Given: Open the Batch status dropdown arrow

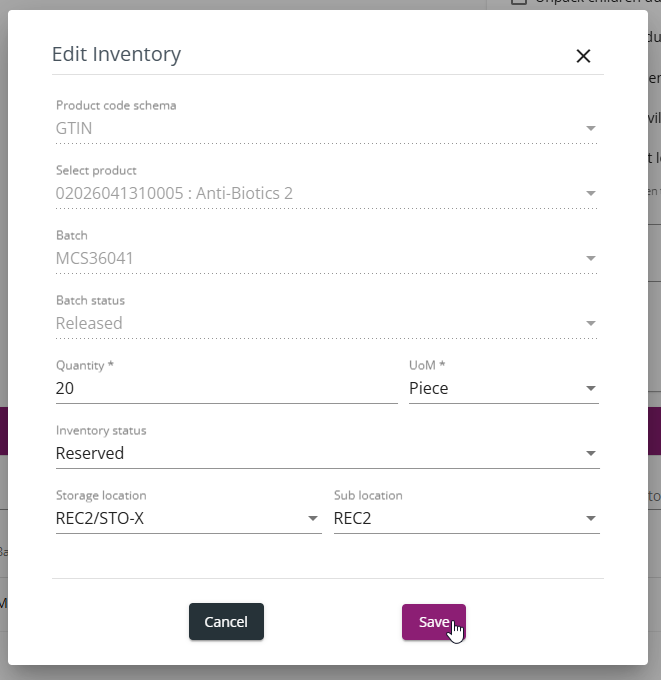Looking at the screenshot, I should point(590,324).
